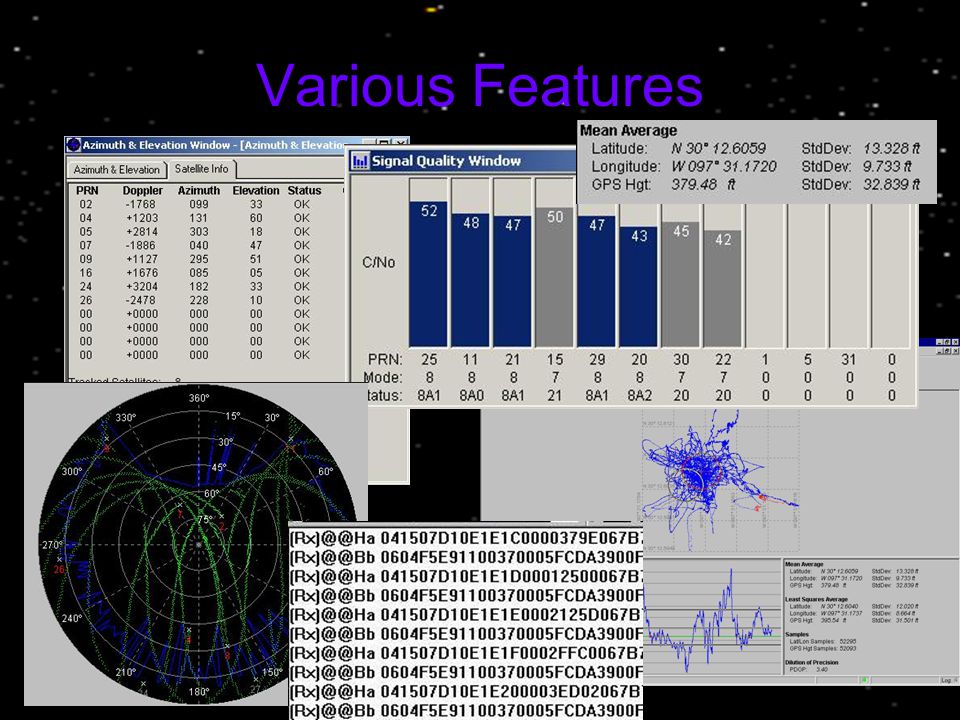Viewport: 960px width, 720px height.
Task: Select Doppler value -1768
Action: tap(141, 204)
